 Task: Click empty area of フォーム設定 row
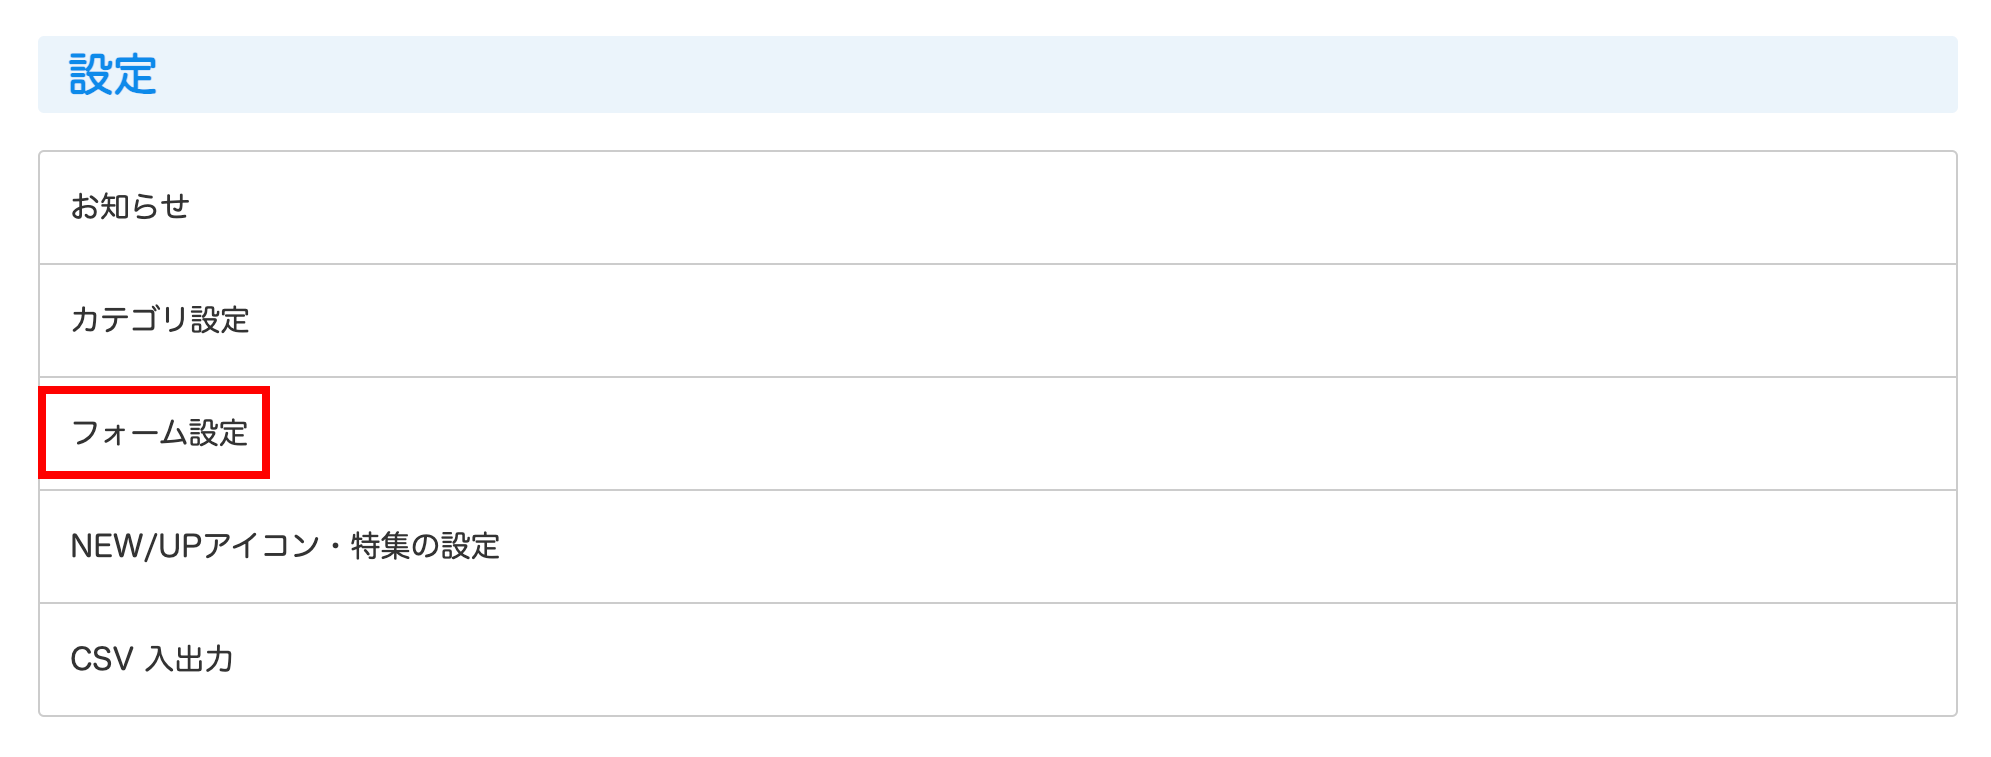tap(1000, 433)
